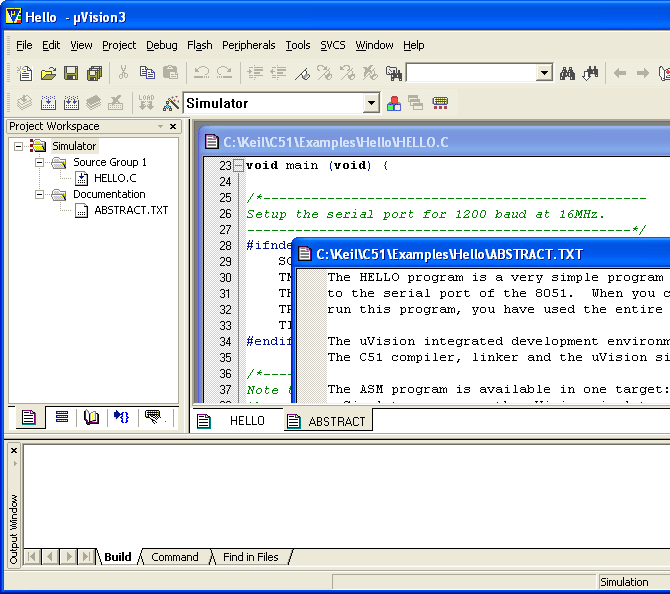Screen dimensions: 670x594
Task: Open the Simulator target dropdown
Action: point(371,103)
